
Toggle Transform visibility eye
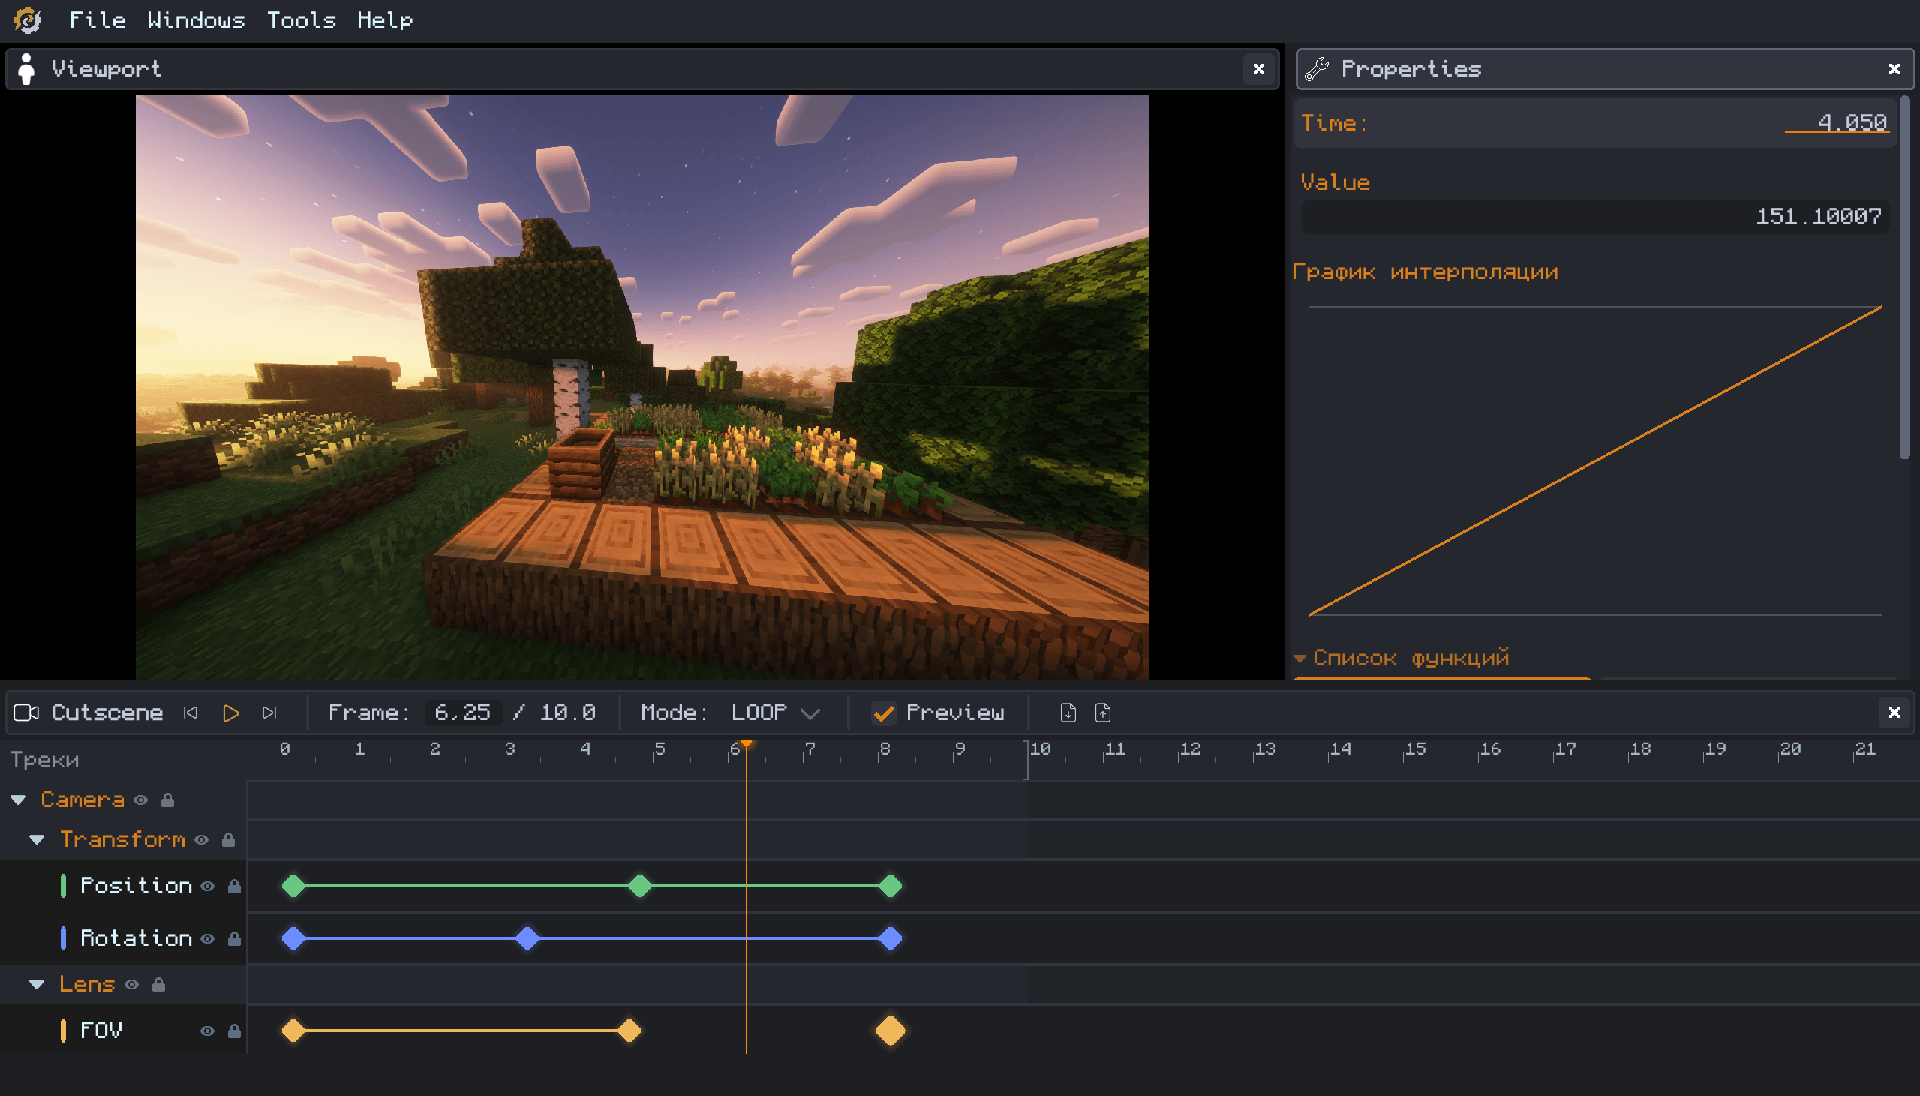[202, 840]
